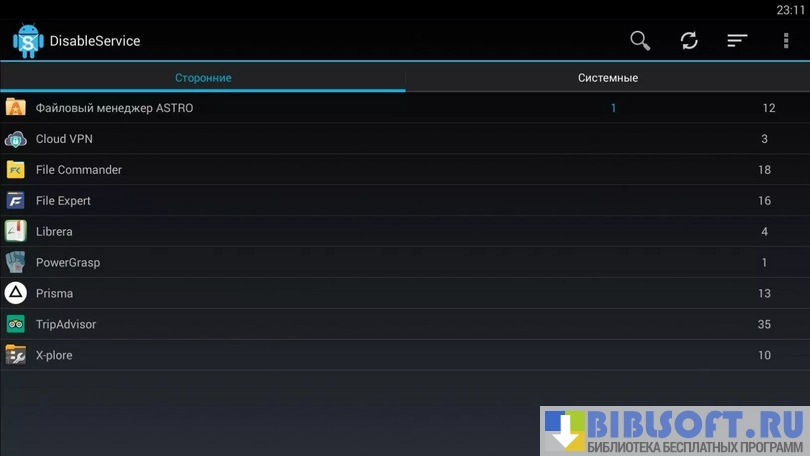Click the PowerGrasp app icon
Viewport: 810px width, 456px height.
pos(16,263)
